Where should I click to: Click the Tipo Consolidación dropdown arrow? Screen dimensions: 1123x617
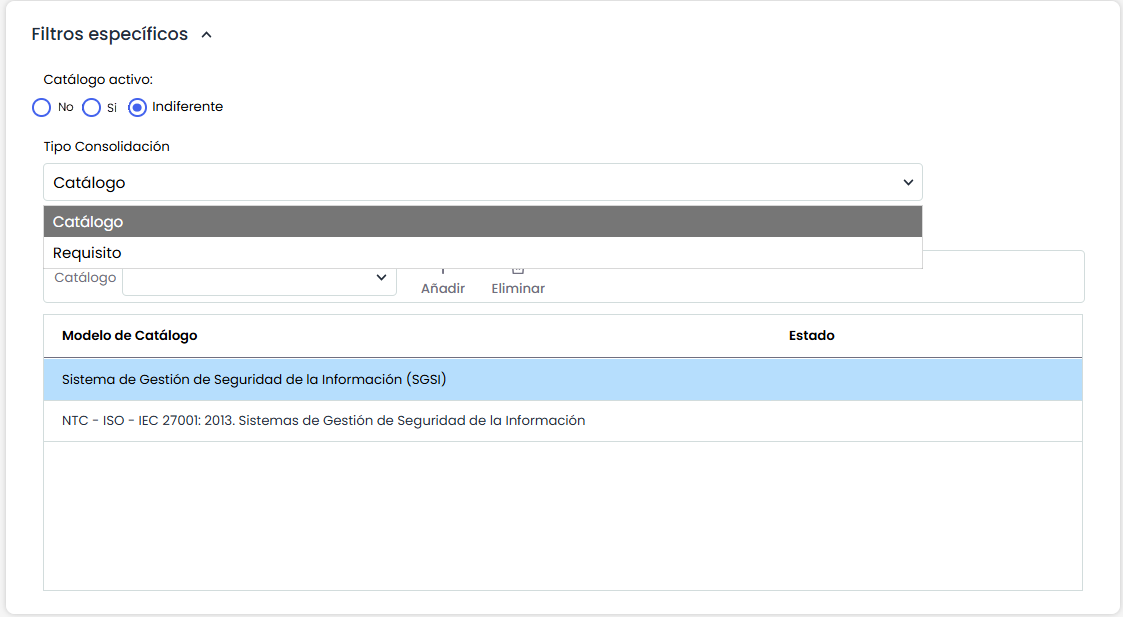pyautogui.click(x=908, y=182)
